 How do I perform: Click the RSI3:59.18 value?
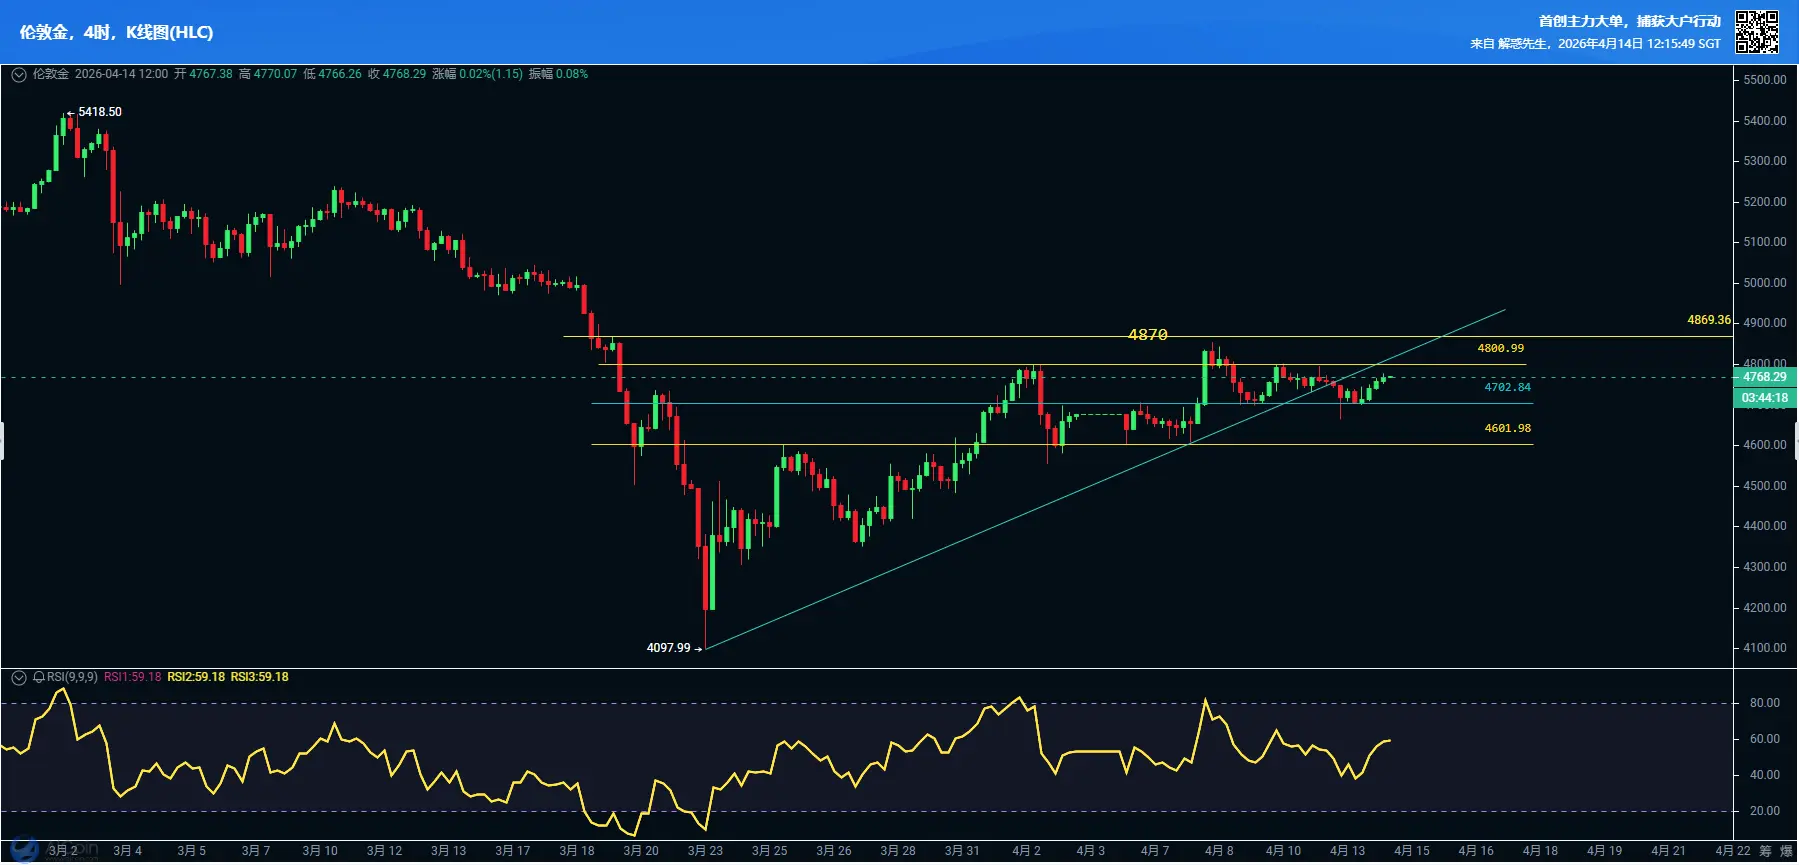pos(260,677)
